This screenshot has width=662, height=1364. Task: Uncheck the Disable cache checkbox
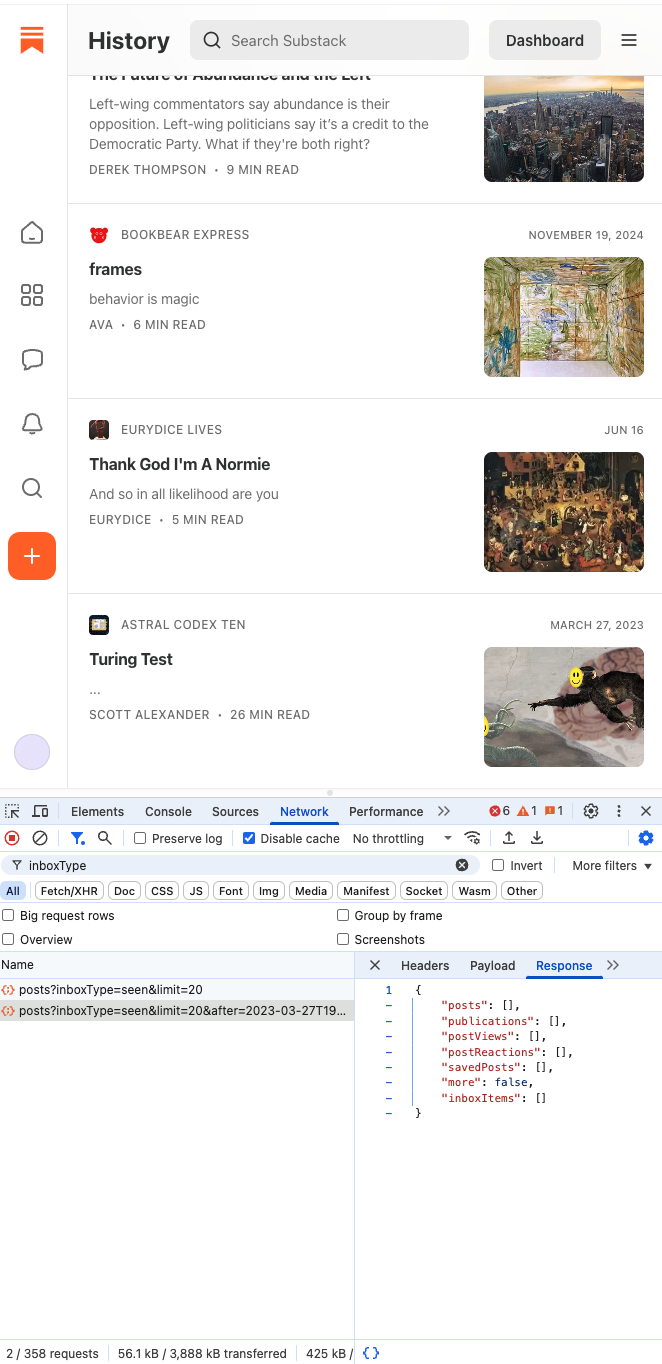tap(249, 838)
